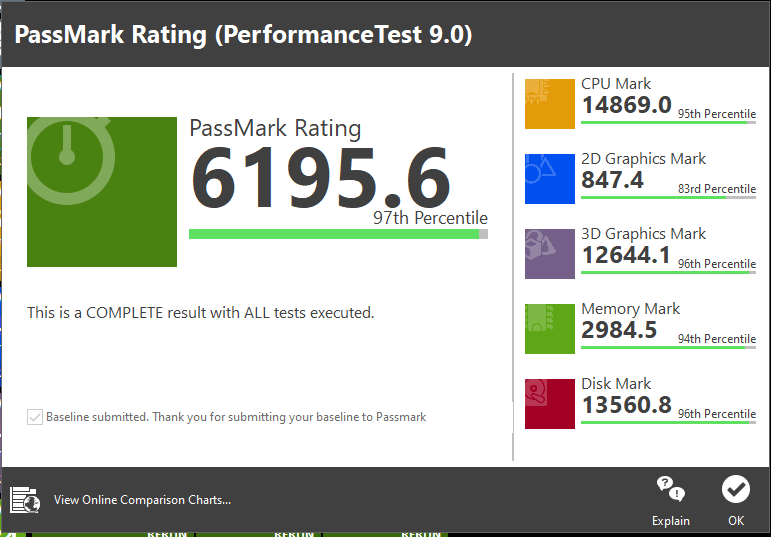Click the red Disk Mark tile icon
771x537 pixels.
click(550, 404)
